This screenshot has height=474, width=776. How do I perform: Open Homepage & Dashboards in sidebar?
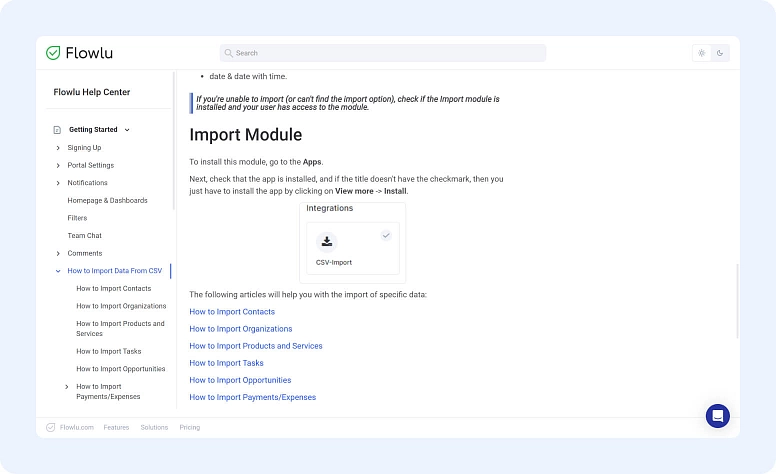pos(107,200)
